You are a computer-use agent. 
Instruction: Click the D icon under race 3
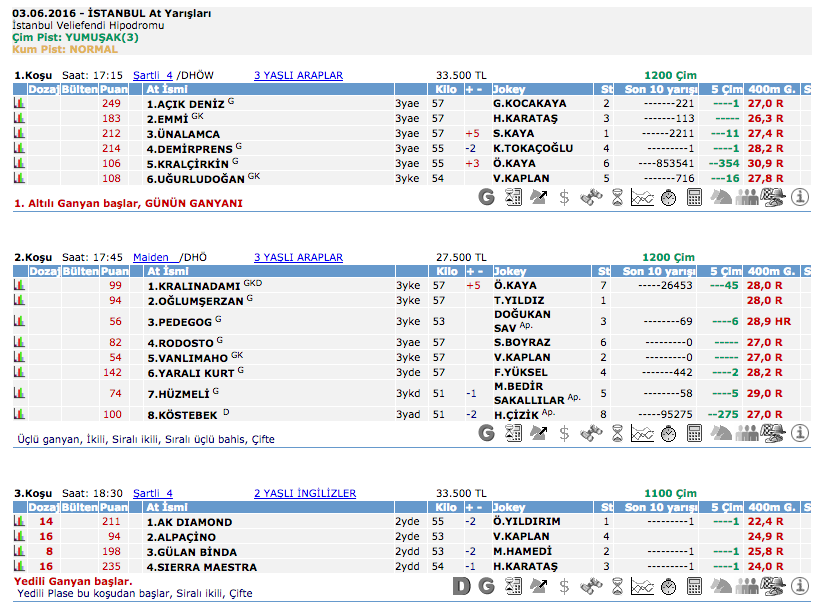point(461,585)
